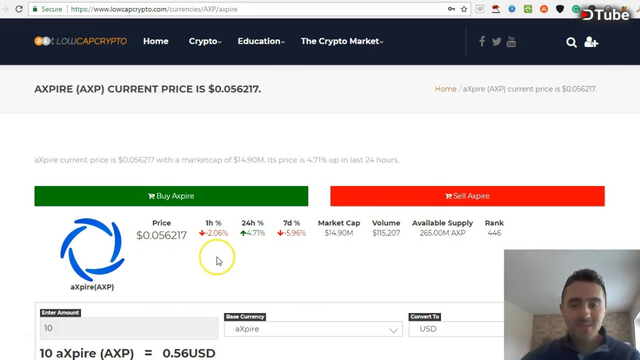Click the browser address bar URL
Image resolution: width=640 pixels, height=360 pixels.
coord(154,9)
